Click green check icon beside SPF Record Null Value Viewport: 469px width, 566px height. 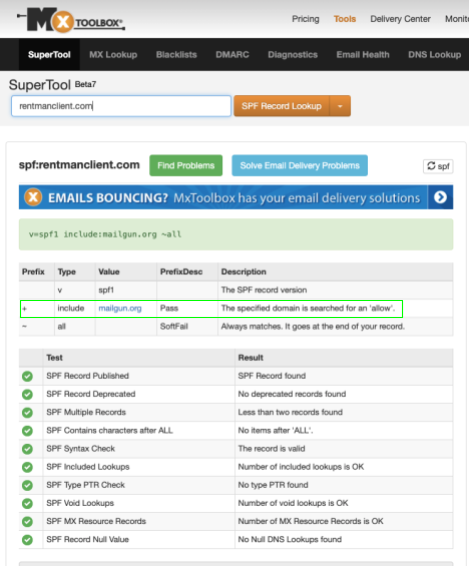(x=27, y=540)
